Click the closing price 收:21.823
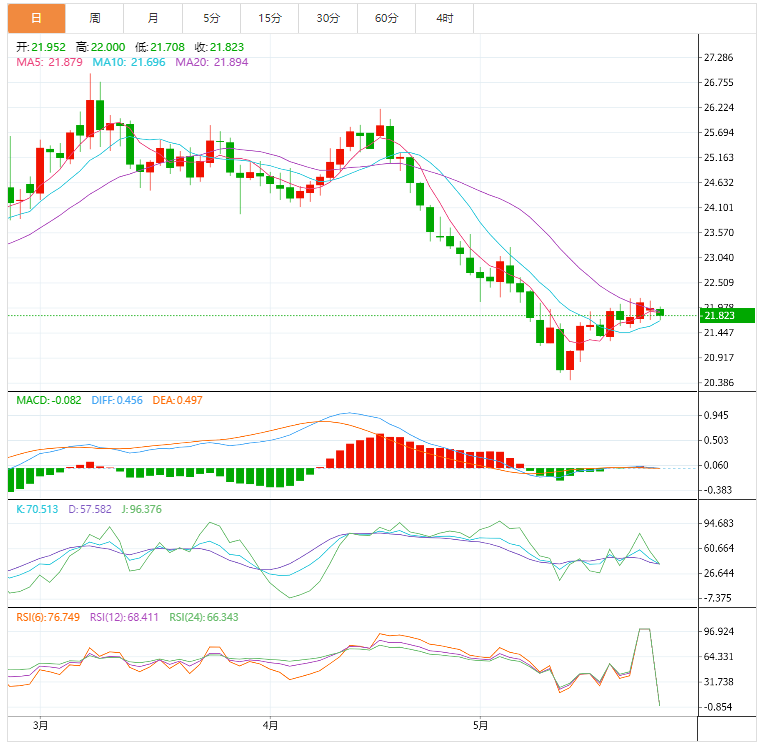Screen dimensions: 764x747 219,47
